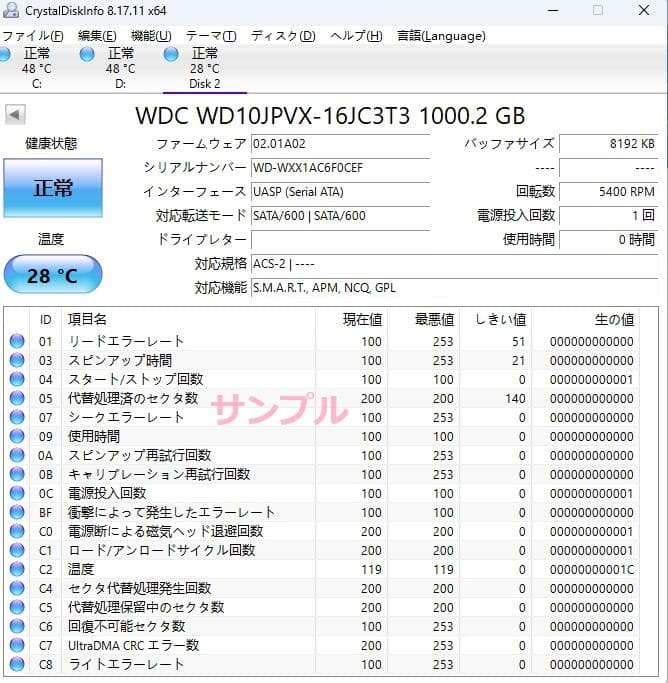Open the ファイル(F) menu
This screenshot has width=668, height=683.
coord(33,36)
